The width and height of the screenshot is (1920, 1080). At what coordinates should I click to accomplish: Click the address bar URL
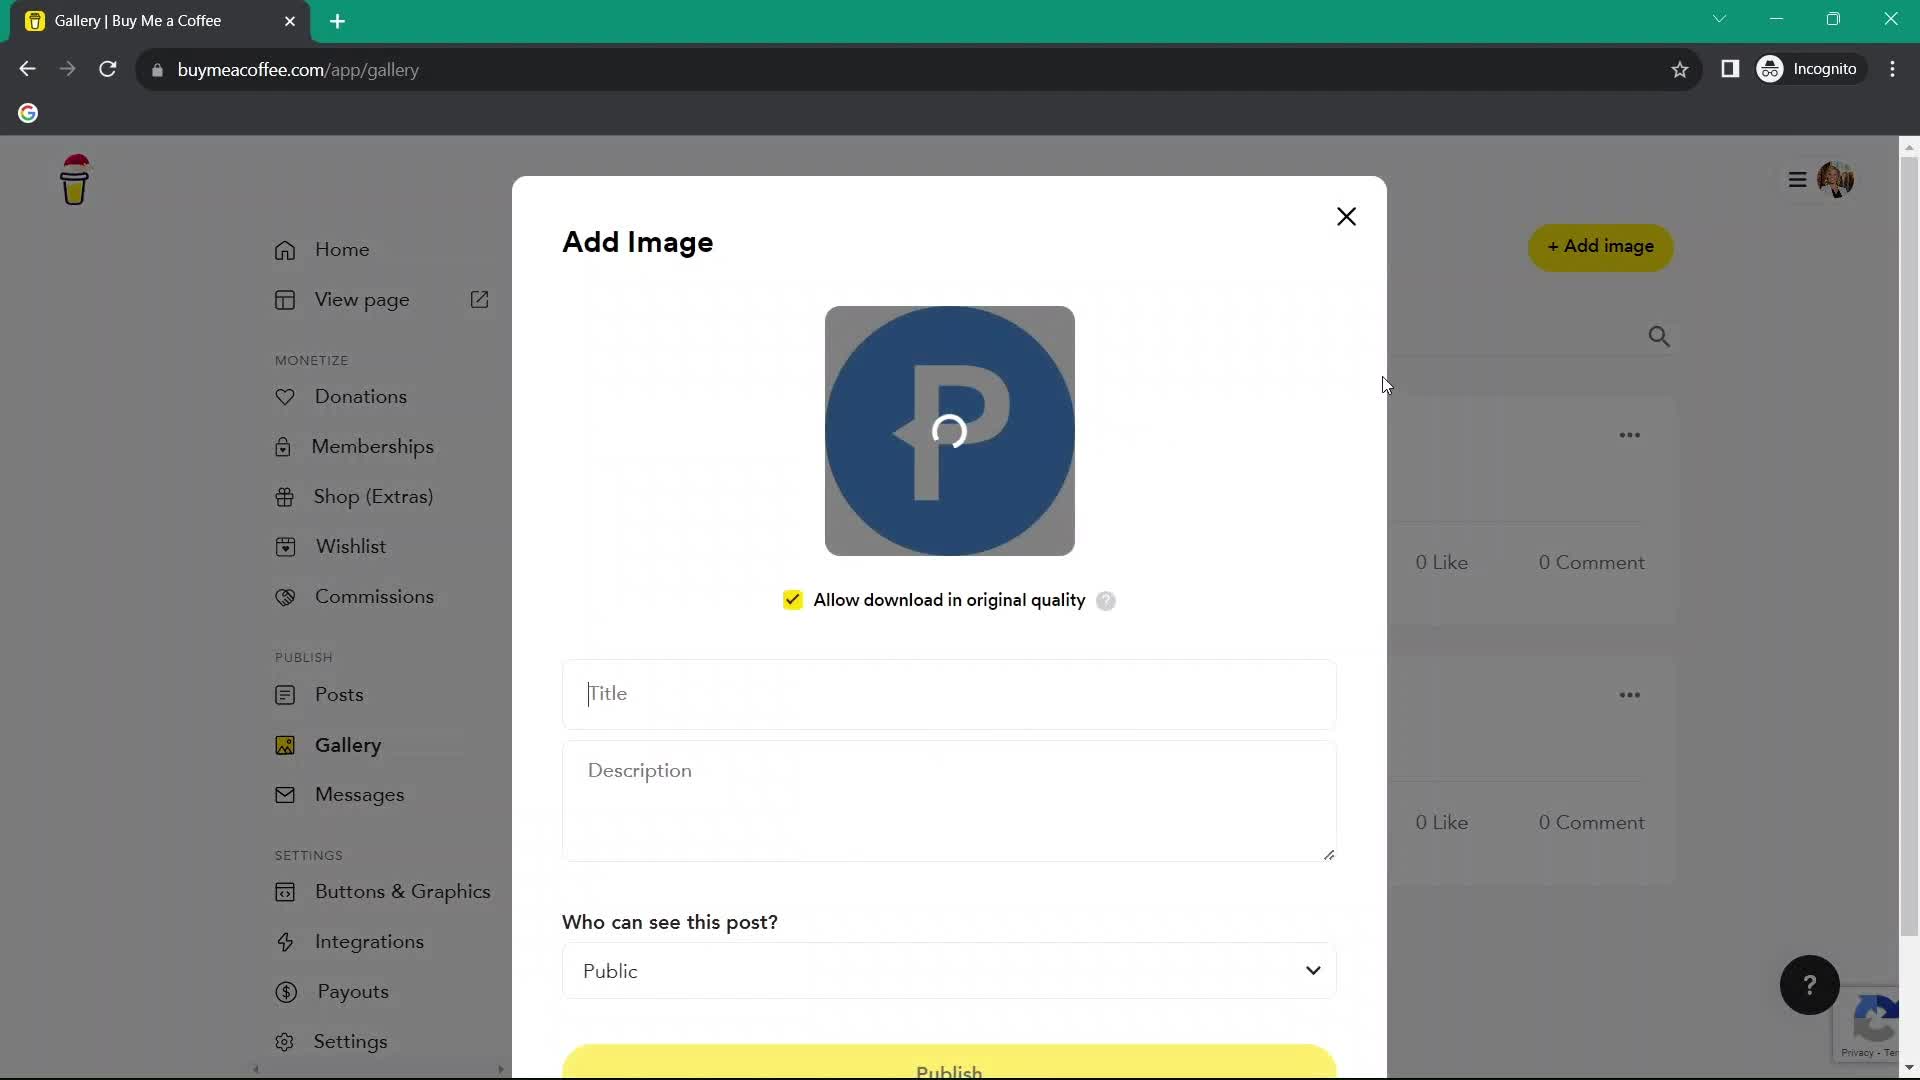(x=298, y=70)
